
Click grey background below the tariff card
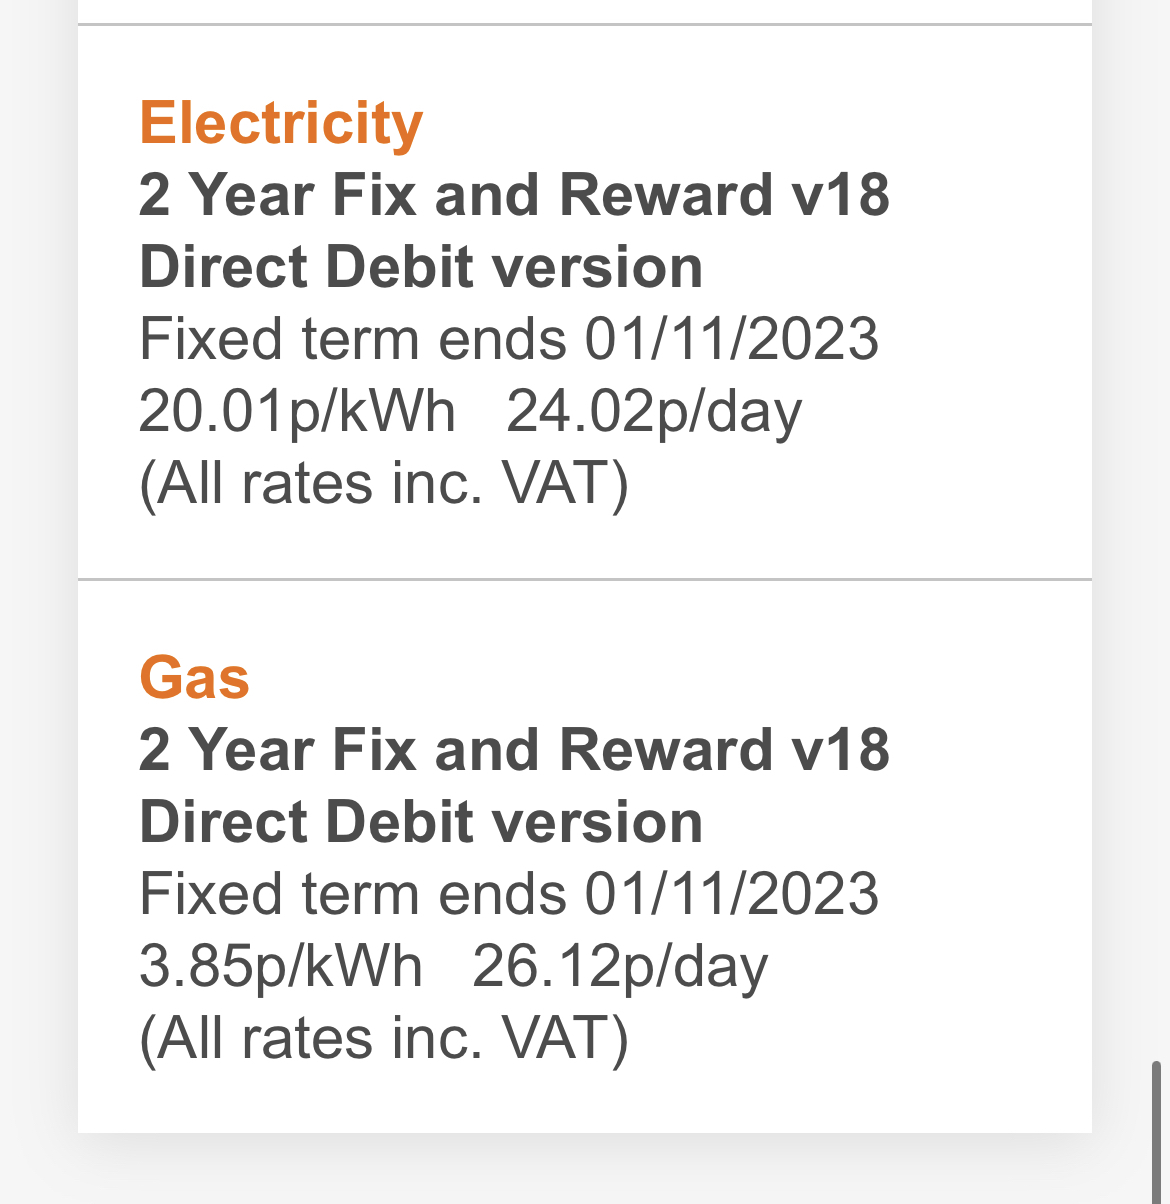[x=585, y=1170]
